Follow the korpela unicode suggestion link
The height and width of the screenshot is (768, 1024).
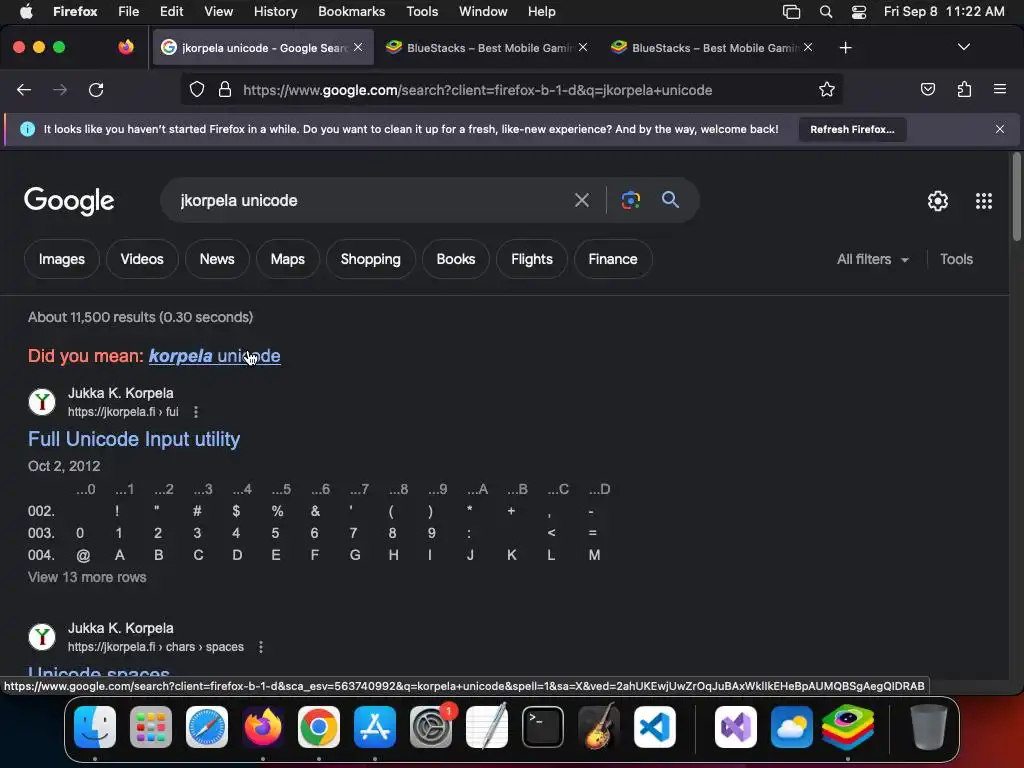[x=215, y=356]
